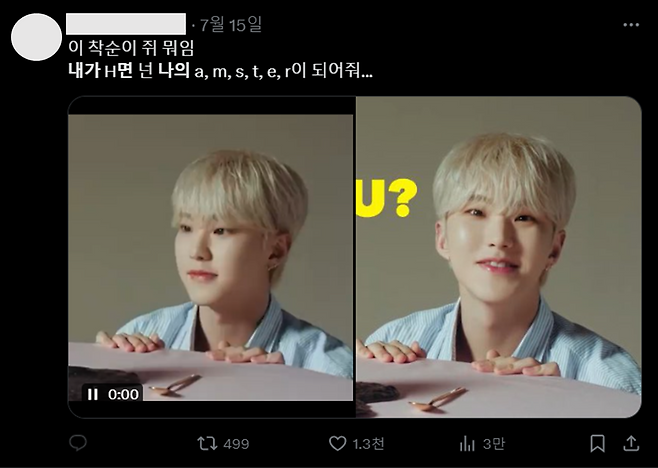Retweet the post using the arrows icon
Screen dimensions: 658x468
click(x=207, y=443)
